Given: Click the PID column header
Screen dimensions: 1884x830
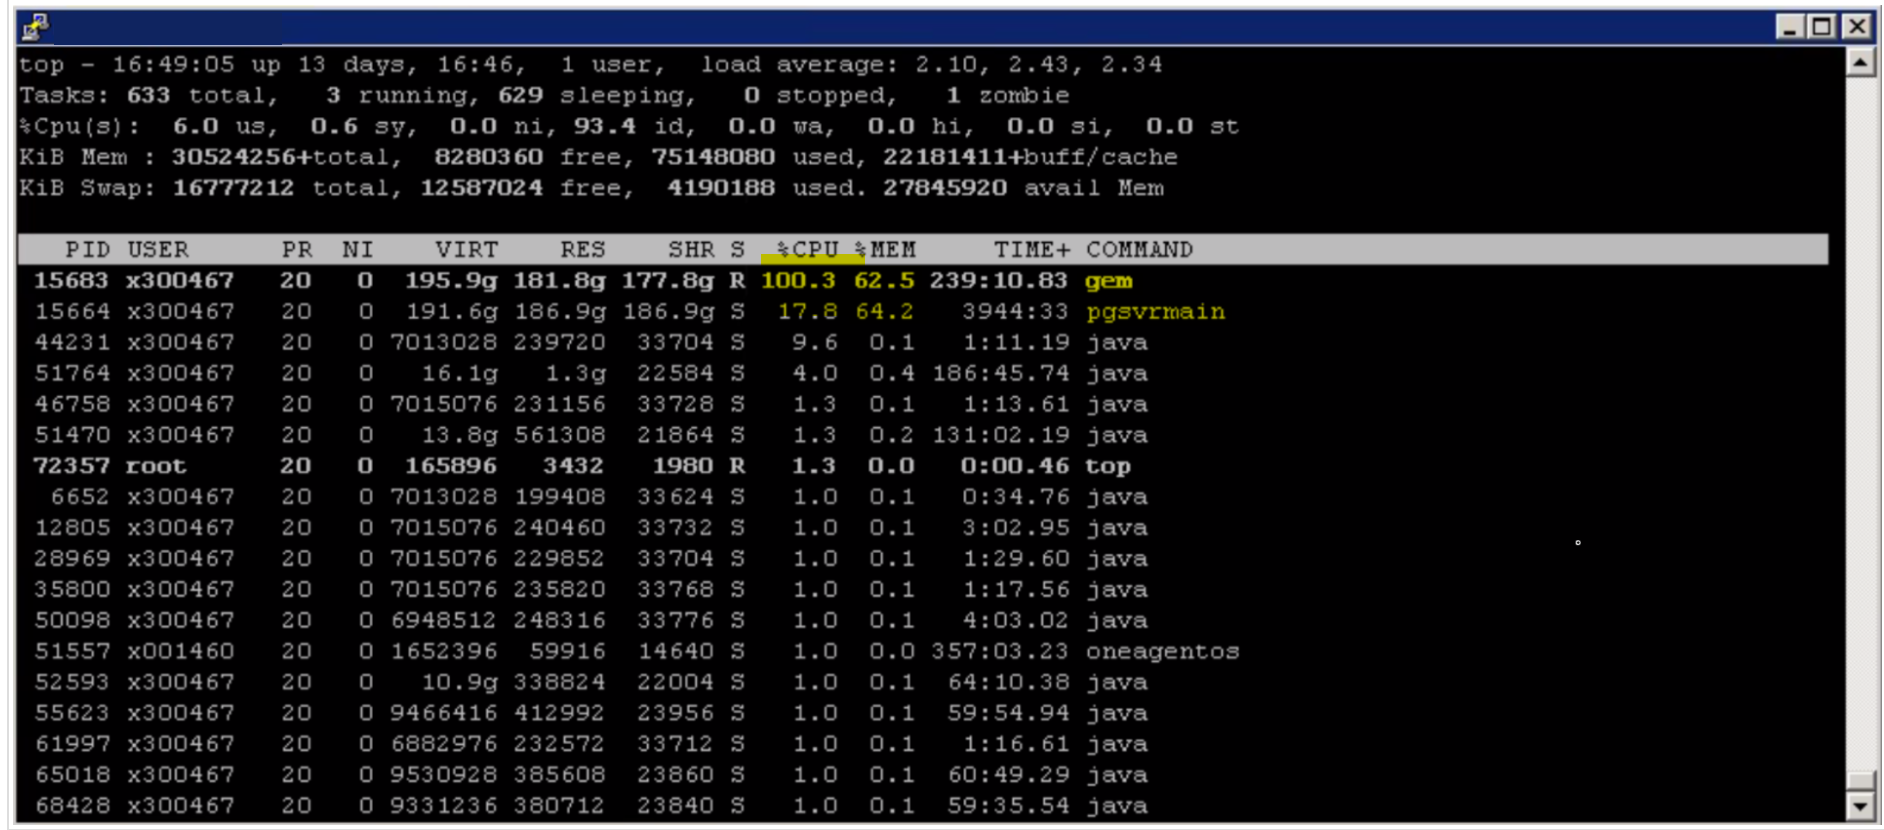Looking at the screenshot, I should pyautogui.click(x=86, y=249).
